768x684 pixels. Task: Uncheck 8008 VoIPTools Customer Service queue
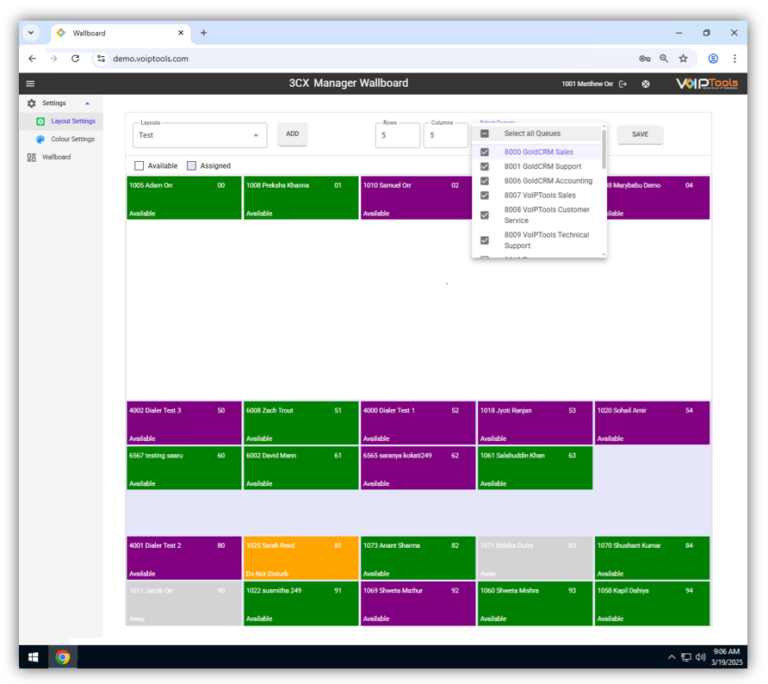(x=484, y=215)
